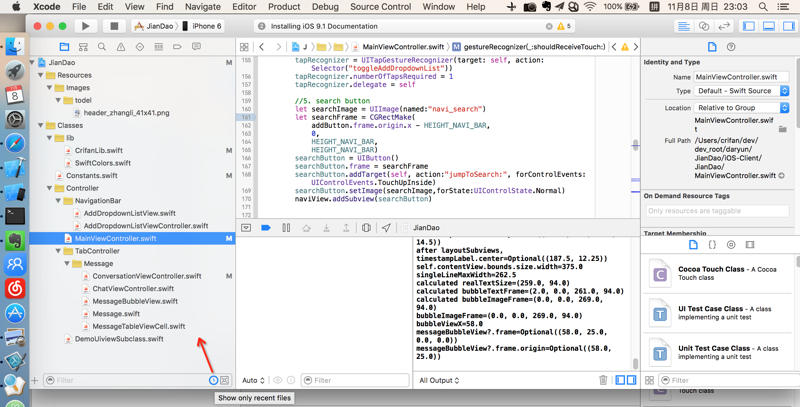Open Debug View Hierarchy button
This screenshot has width=800, height=407.
tap(366, 227)
